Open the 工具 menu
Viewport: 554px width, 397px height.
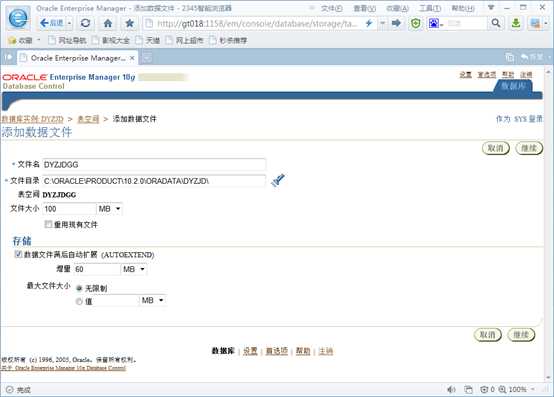pos(430,8)
